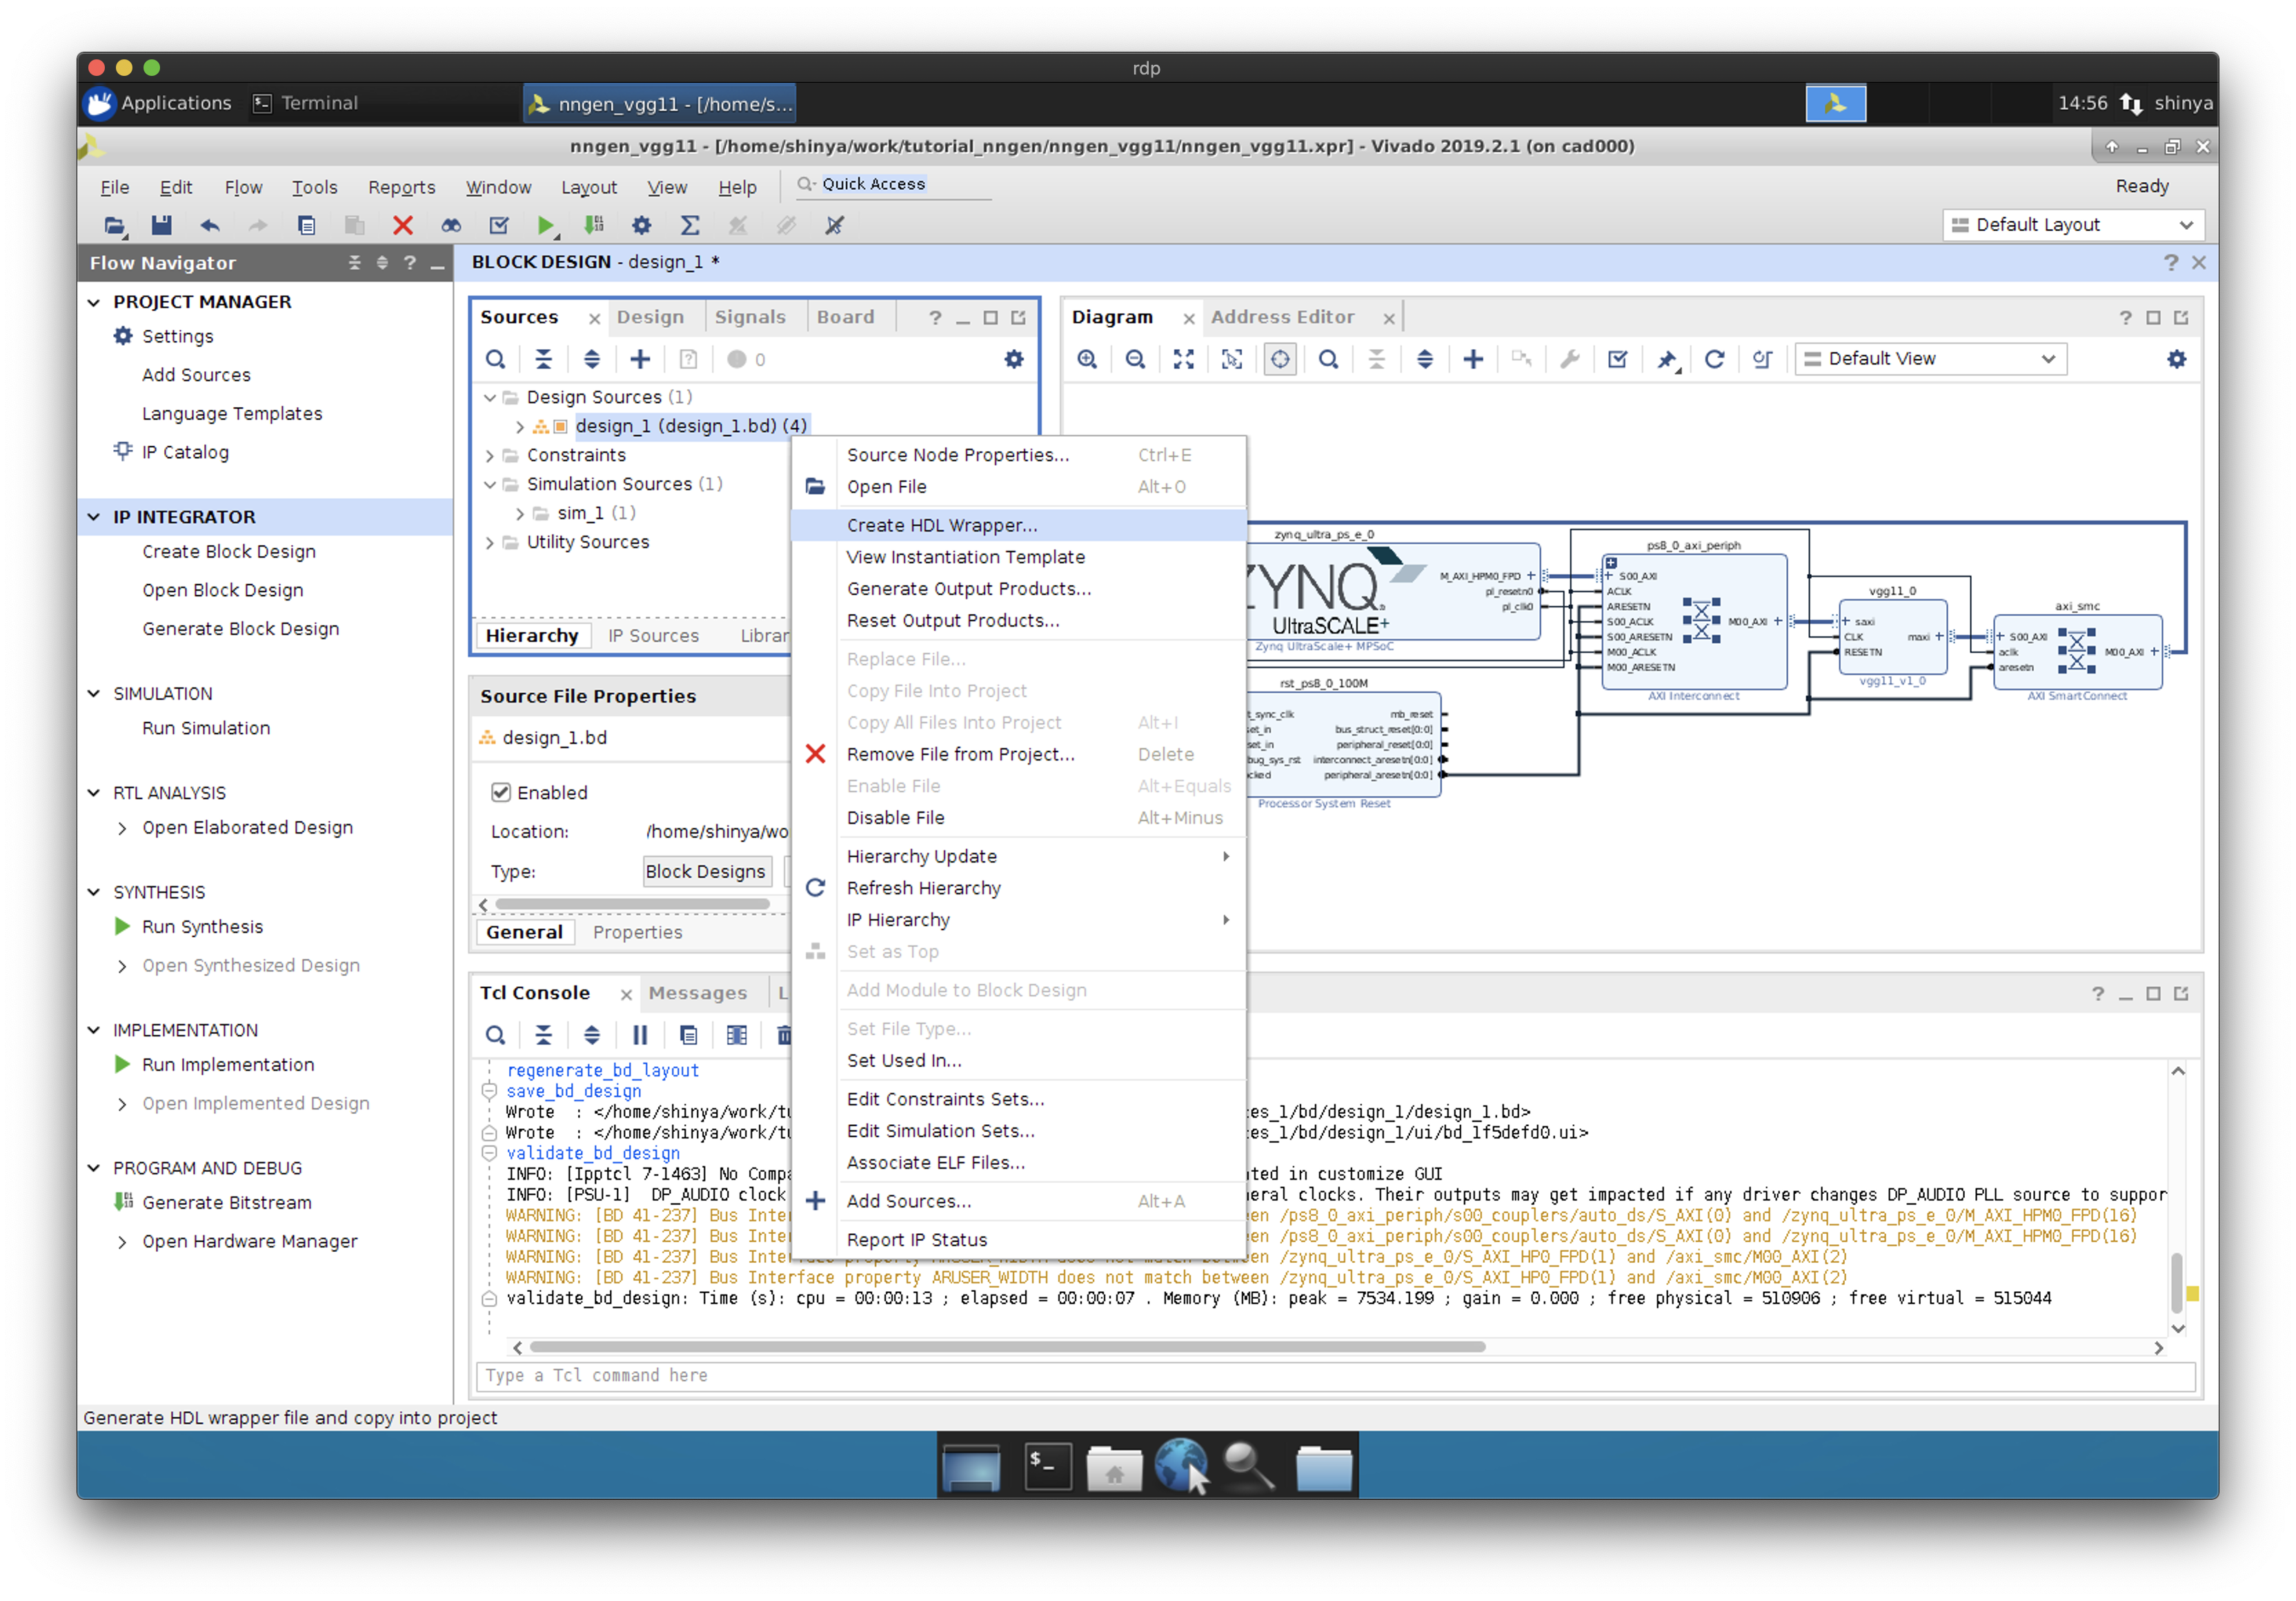The image size is (2296, 1601).
Task: Click the Tcl command input field
Action: 1335,1375
